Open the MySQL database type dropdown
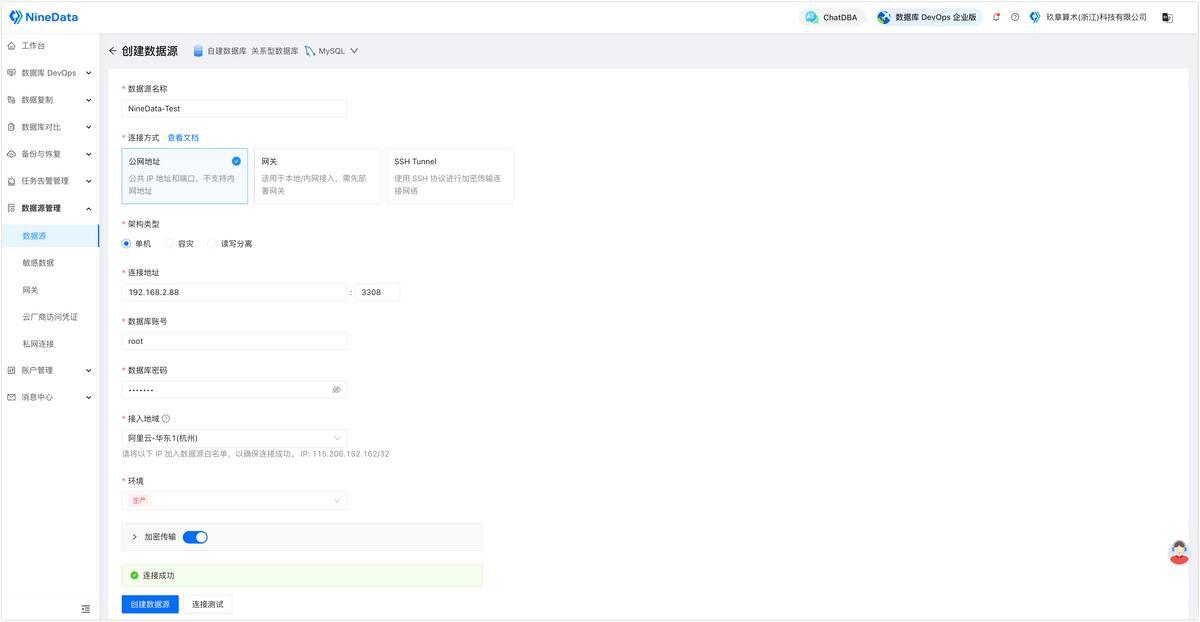The image size is (1200, 622). click(331, 51)
